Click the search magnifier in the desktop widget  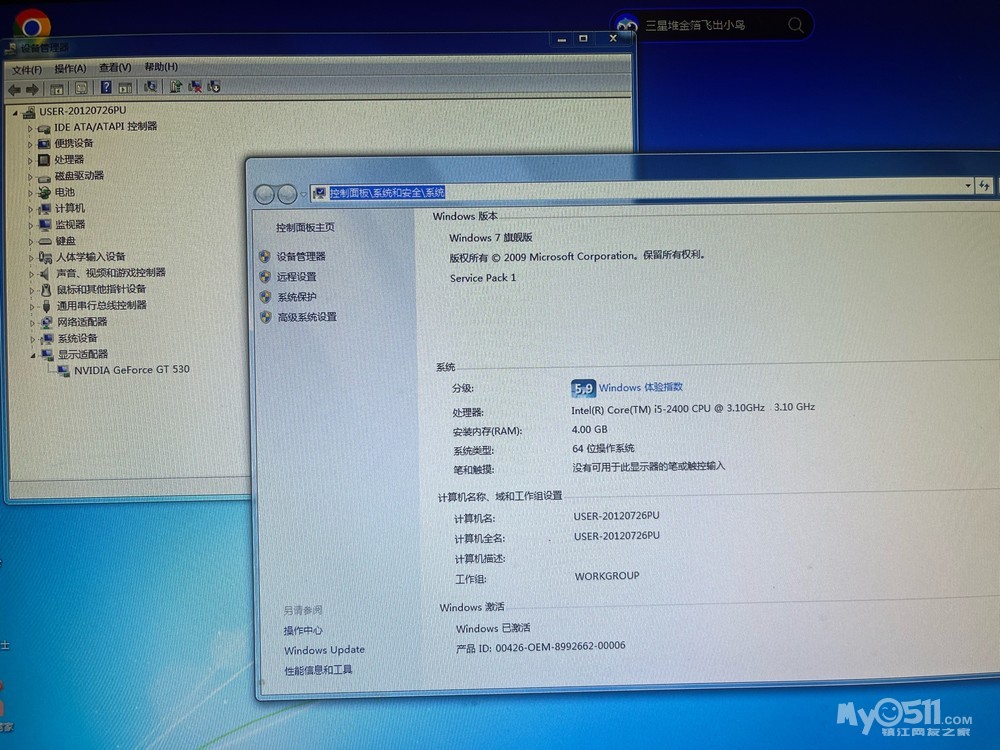point(795,26)
